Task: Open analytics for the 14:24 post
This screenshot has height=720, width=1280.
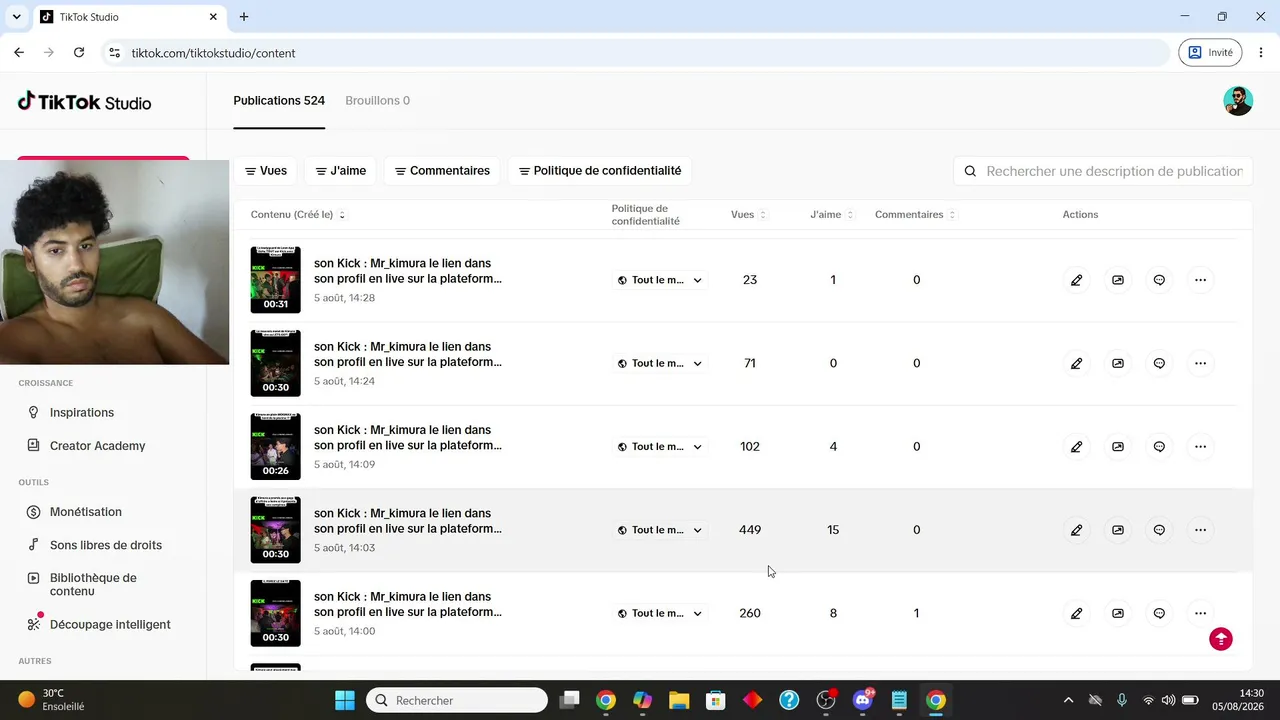Action: [x=1118, y=363]
